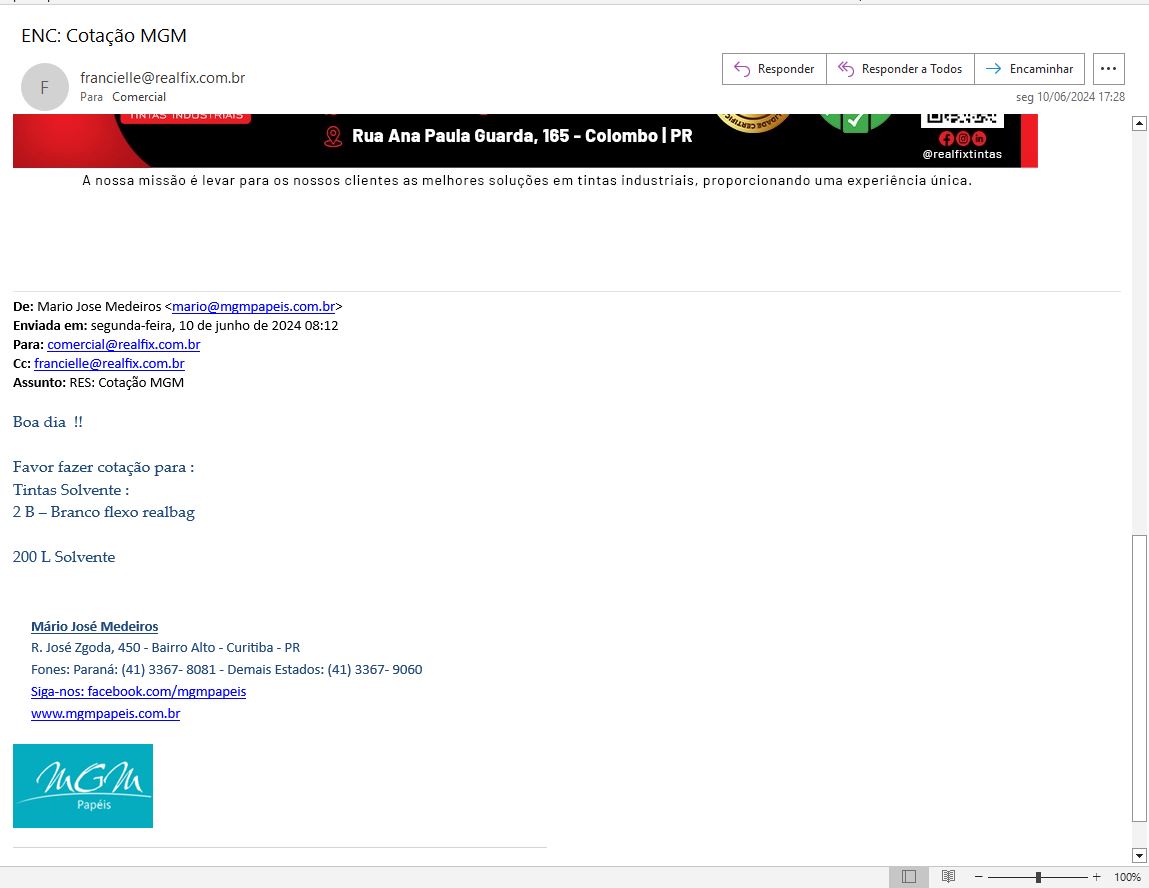
Task: Open zoom dialog via 100% label
Action: pyautogui.click(x=1127, y=877)
